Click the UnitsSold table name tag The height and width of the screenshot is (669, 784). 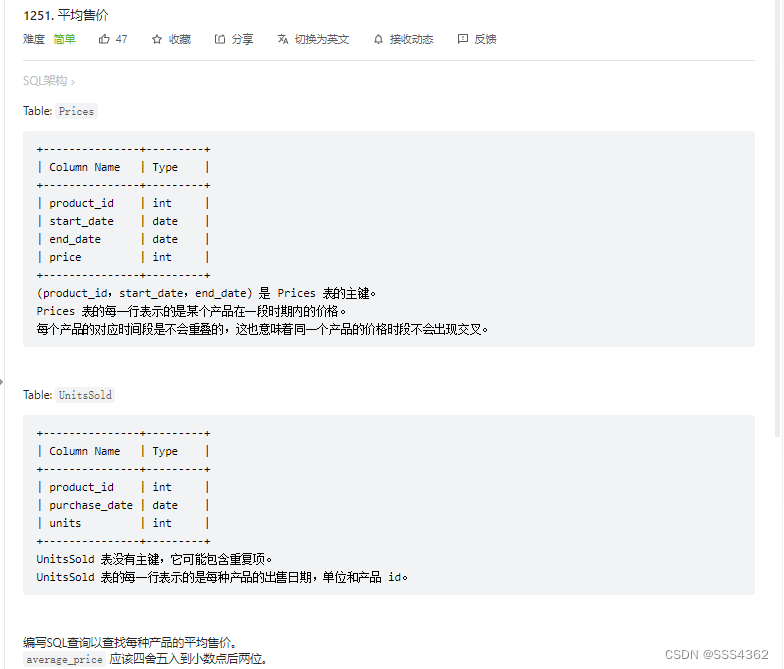tap(85, 395)
